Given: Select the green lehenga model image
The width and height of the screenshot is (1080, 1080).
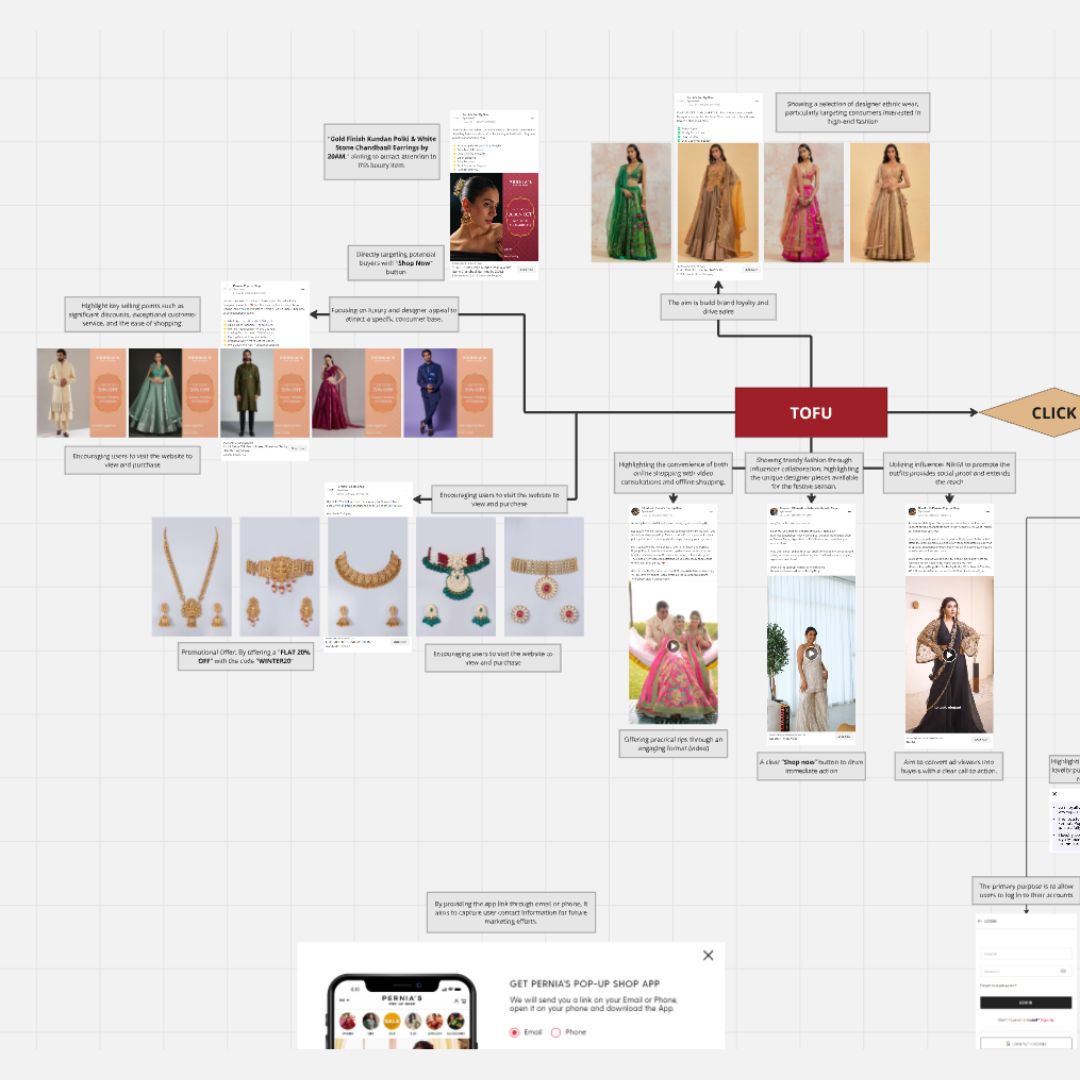Looking at the screenshot, I should tap(631, 202).
